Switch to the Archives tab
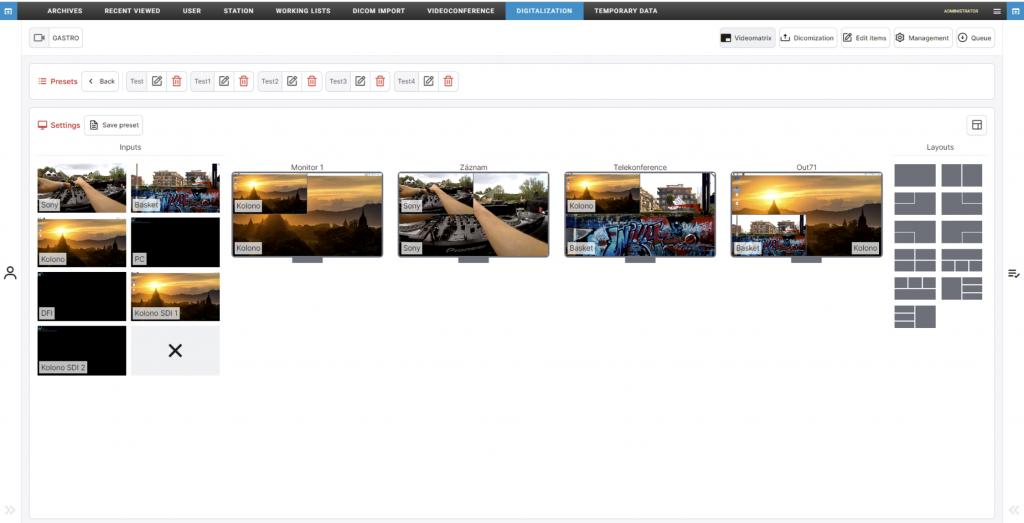 point(65,11)
